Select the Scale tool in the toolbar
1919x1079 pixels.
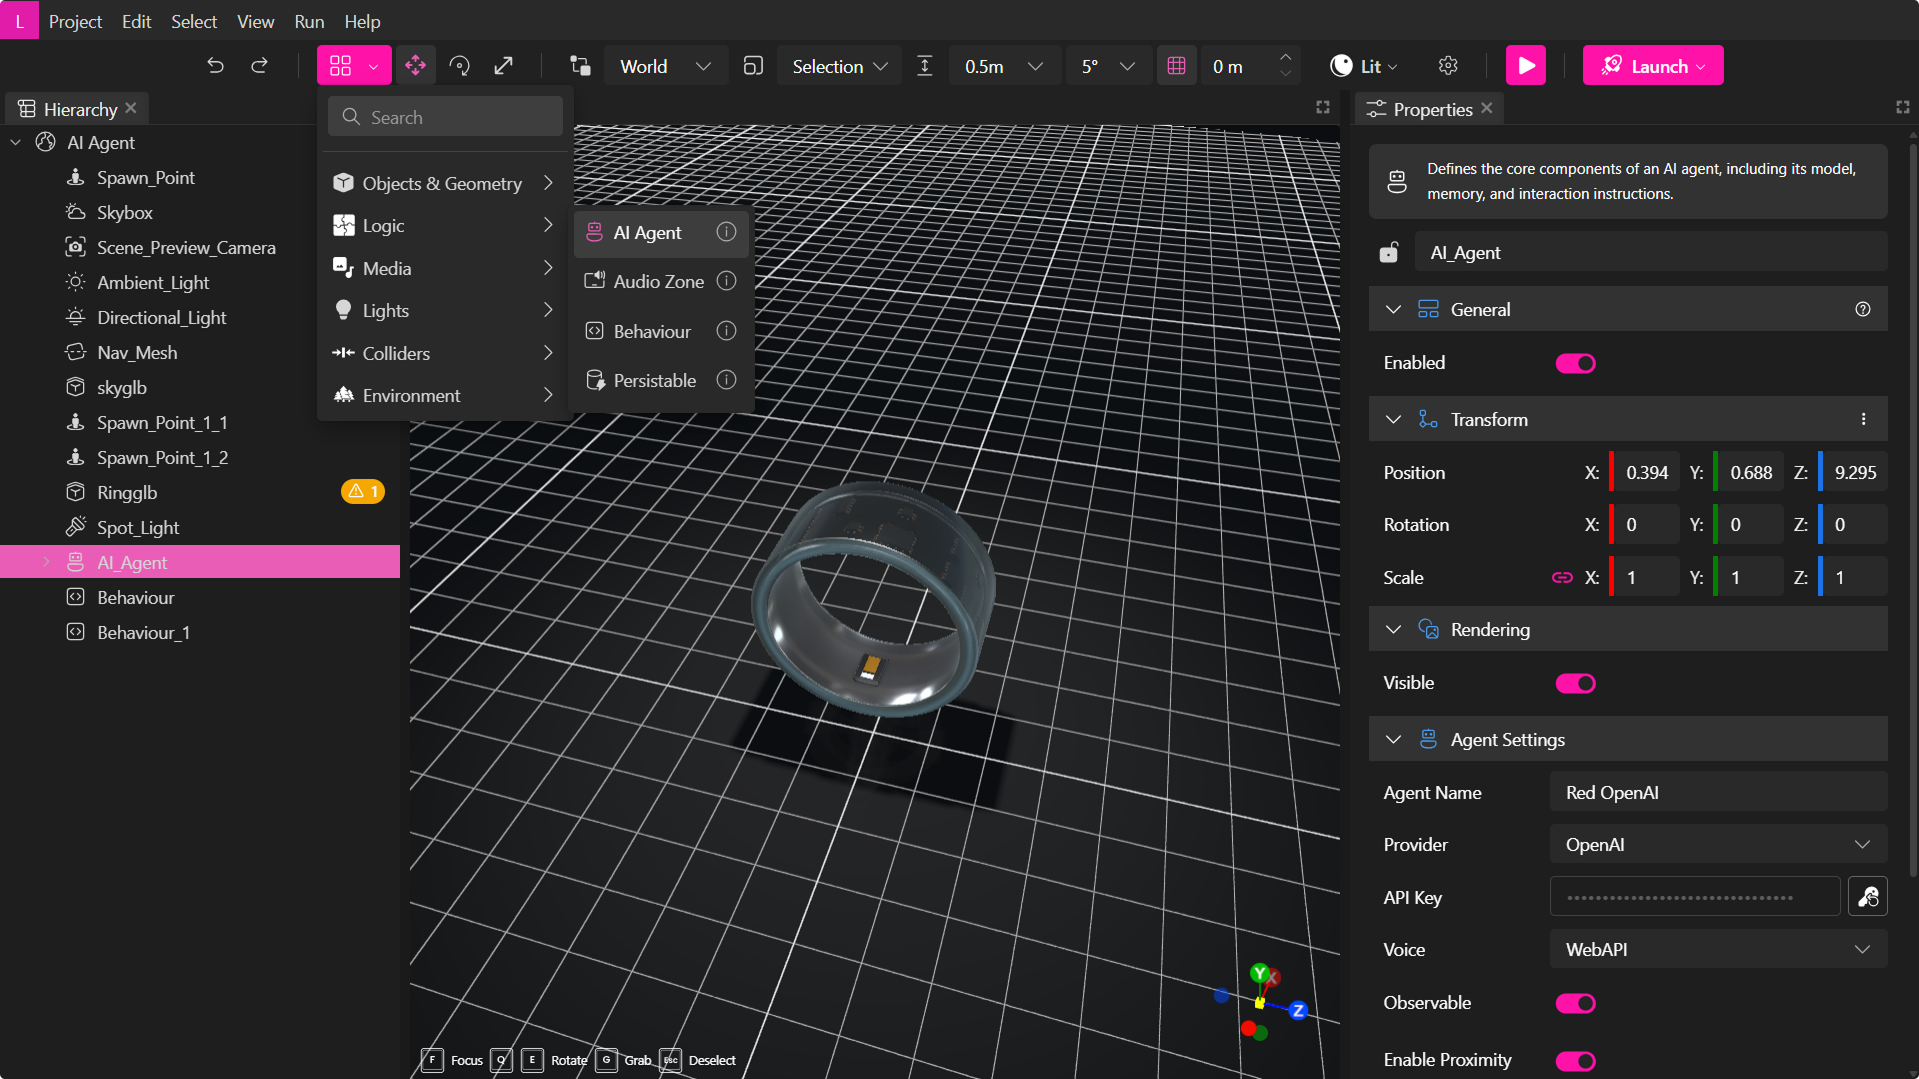[x=504, y=65]
